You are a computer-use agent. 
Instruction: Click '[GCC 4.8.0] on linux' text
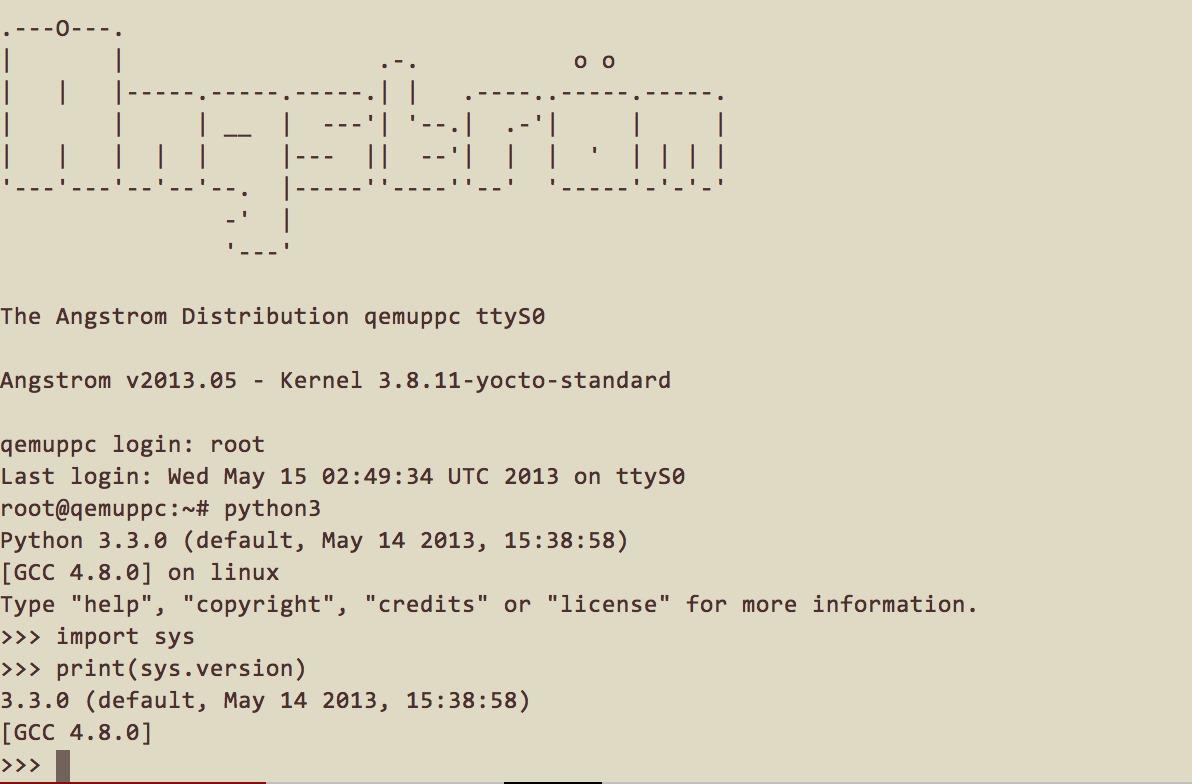pyautogui.click(x=140, y=572)
